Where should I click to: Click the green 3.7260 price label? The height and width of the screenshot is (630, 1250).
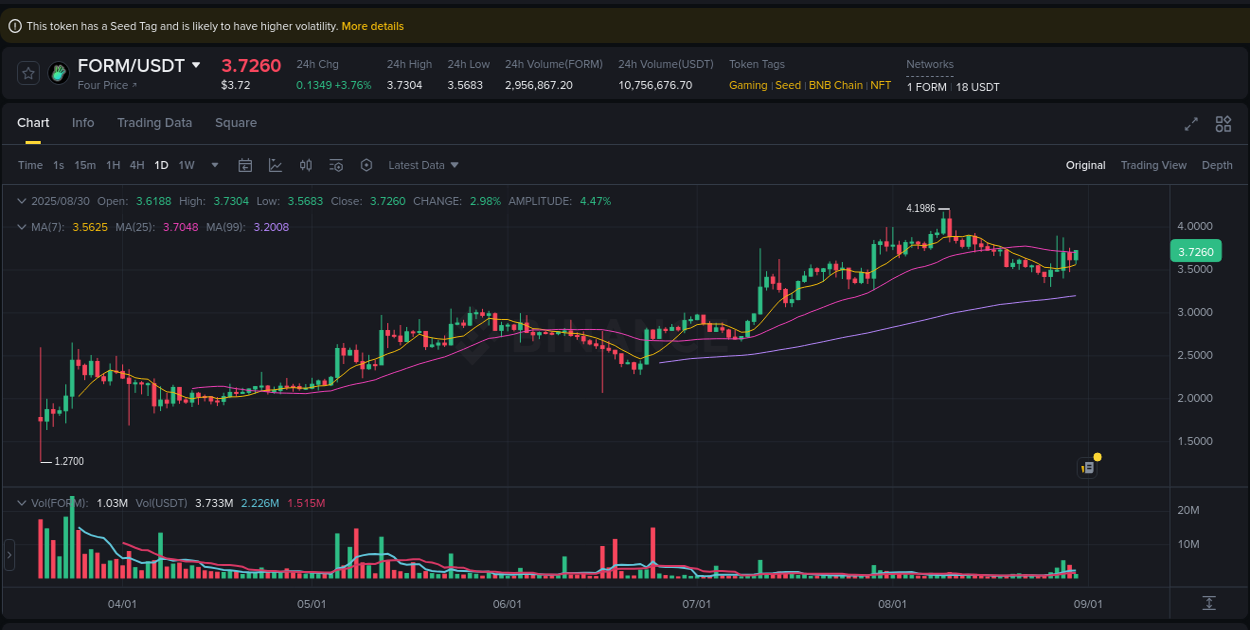1196,251
